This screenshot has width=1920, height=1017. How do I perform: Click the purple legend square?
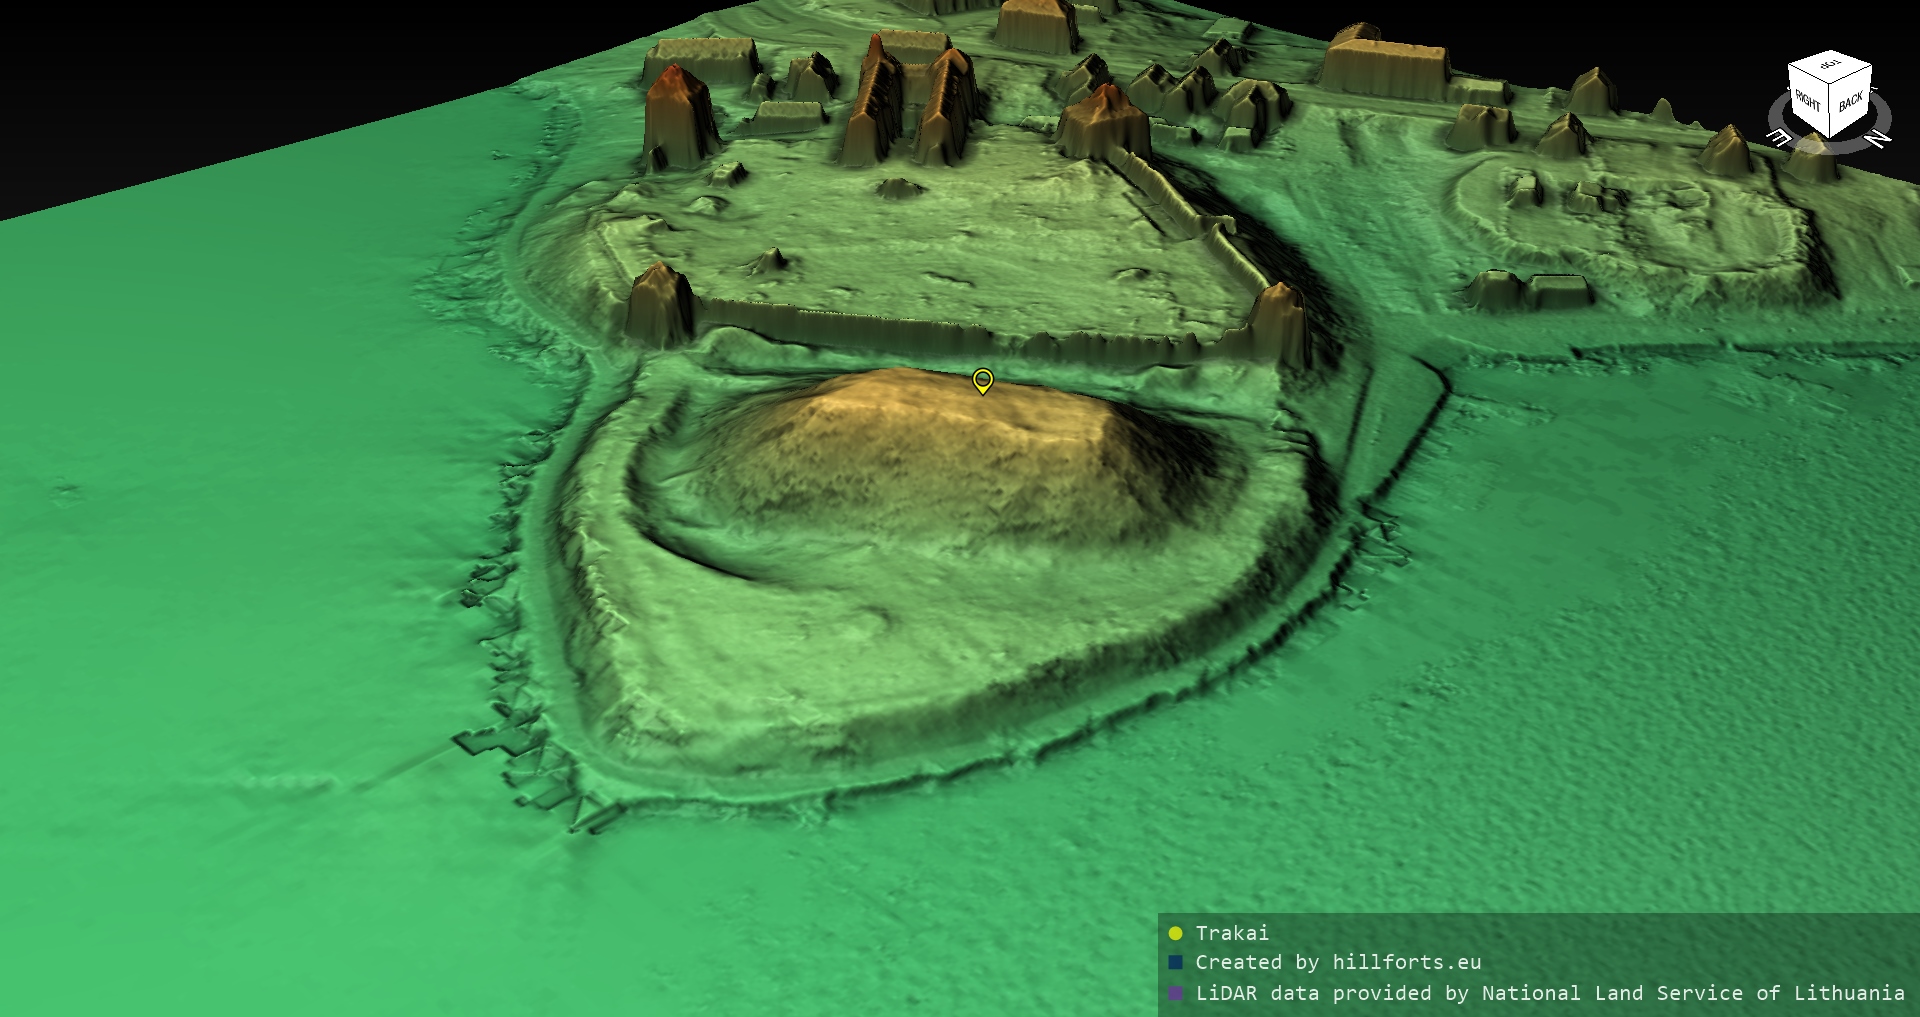tap(1175, 993)
